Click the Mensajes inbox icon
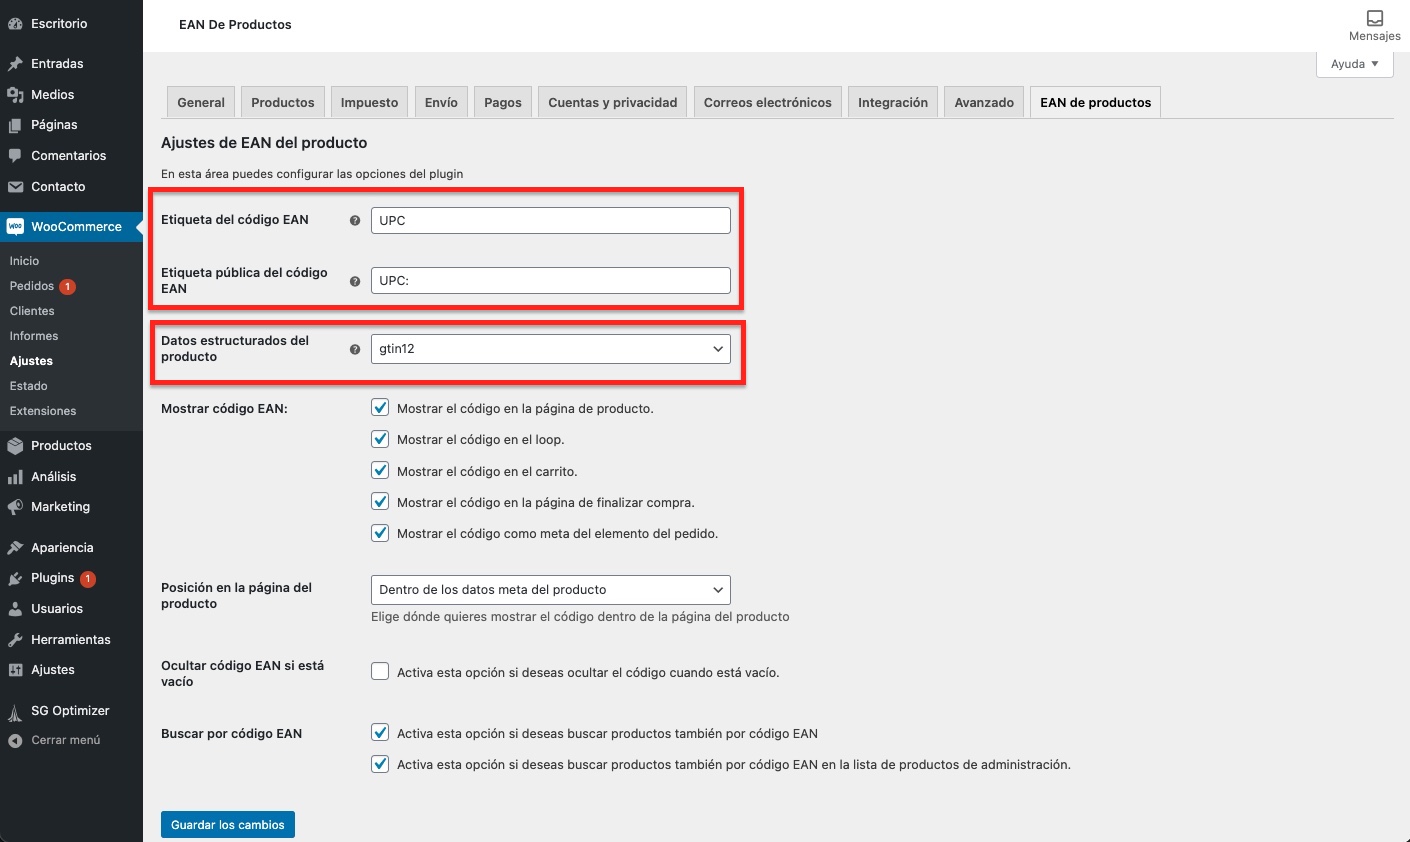1410x842 pixels. click(x=1374, y=18)
